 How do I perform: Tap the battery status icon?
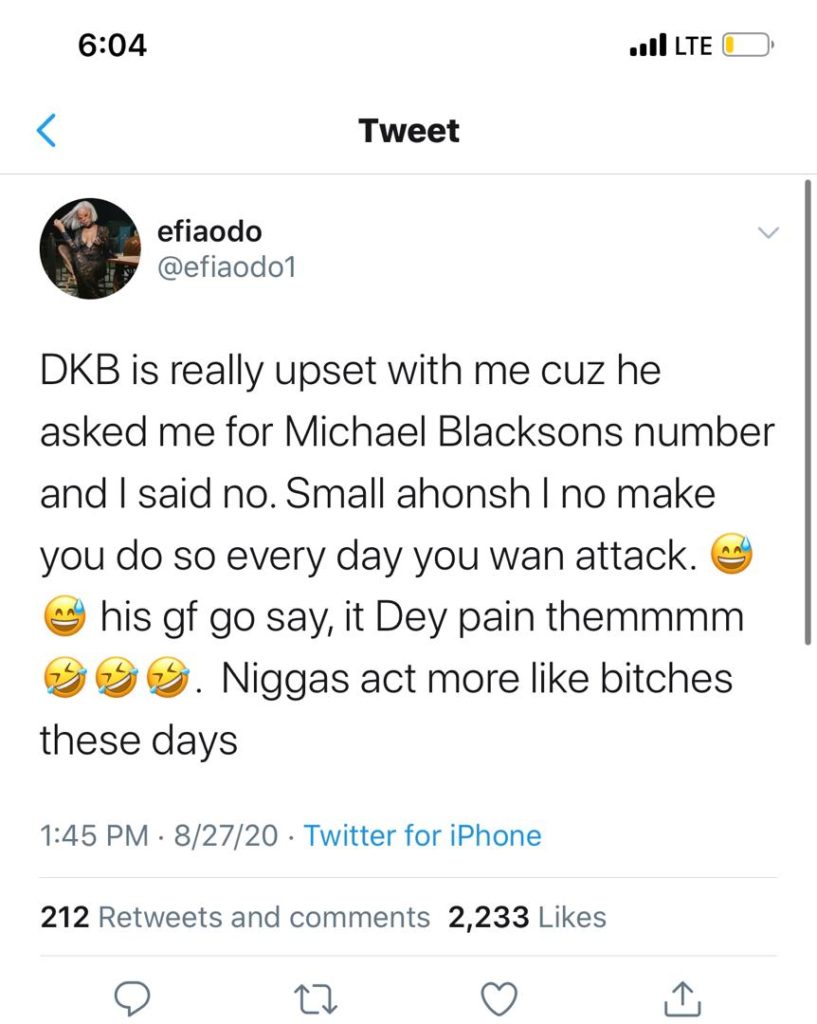coord(747,46)
